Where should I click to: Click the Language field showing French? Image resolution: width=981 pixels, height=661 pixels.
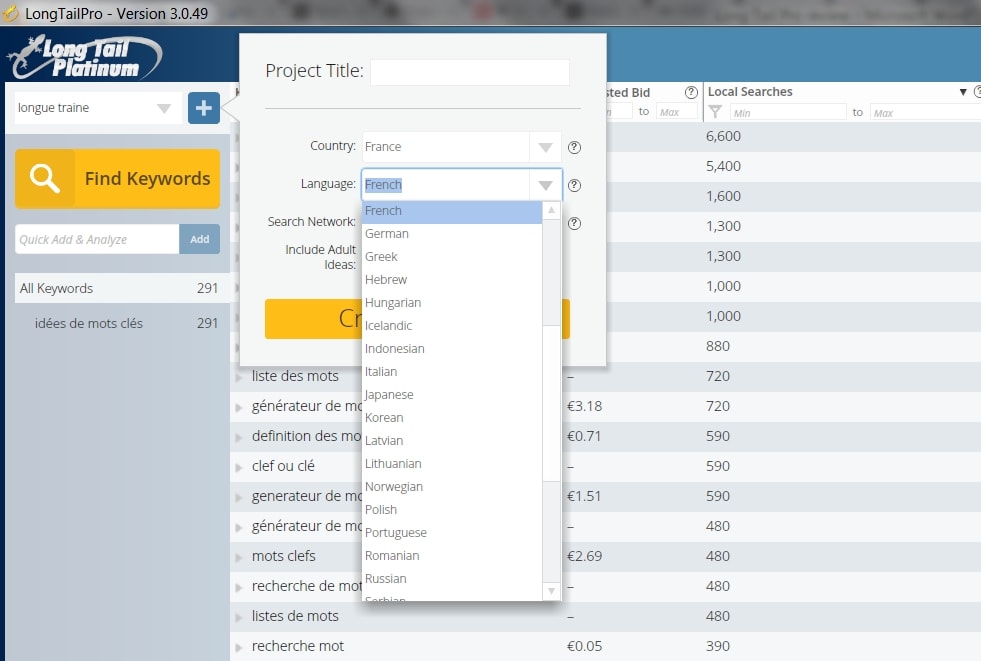coord(445,185)
